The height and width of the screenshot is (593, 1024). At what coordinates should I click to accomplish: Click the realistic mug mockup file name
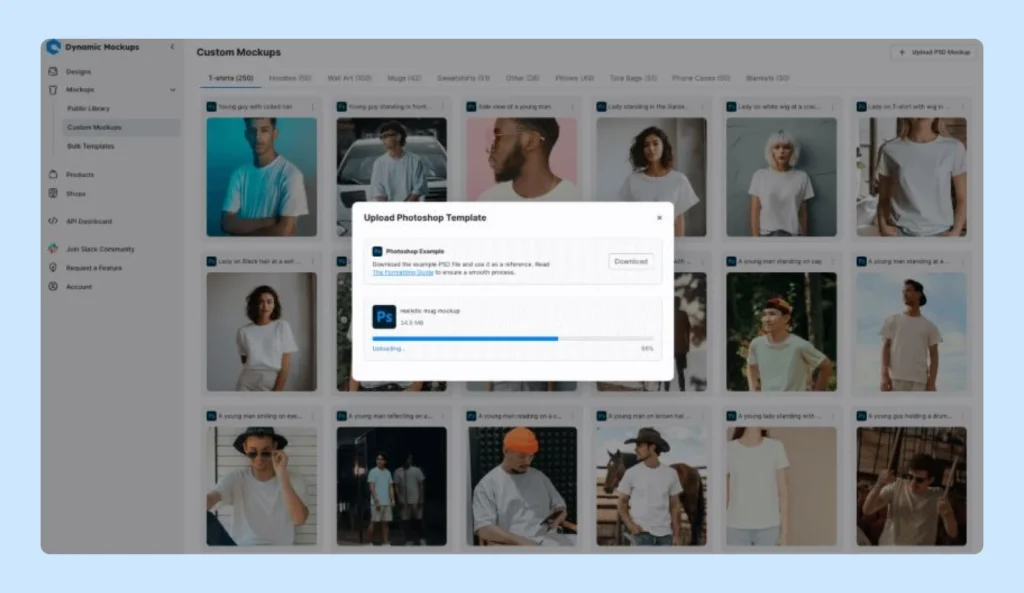[x=430, y=311]
